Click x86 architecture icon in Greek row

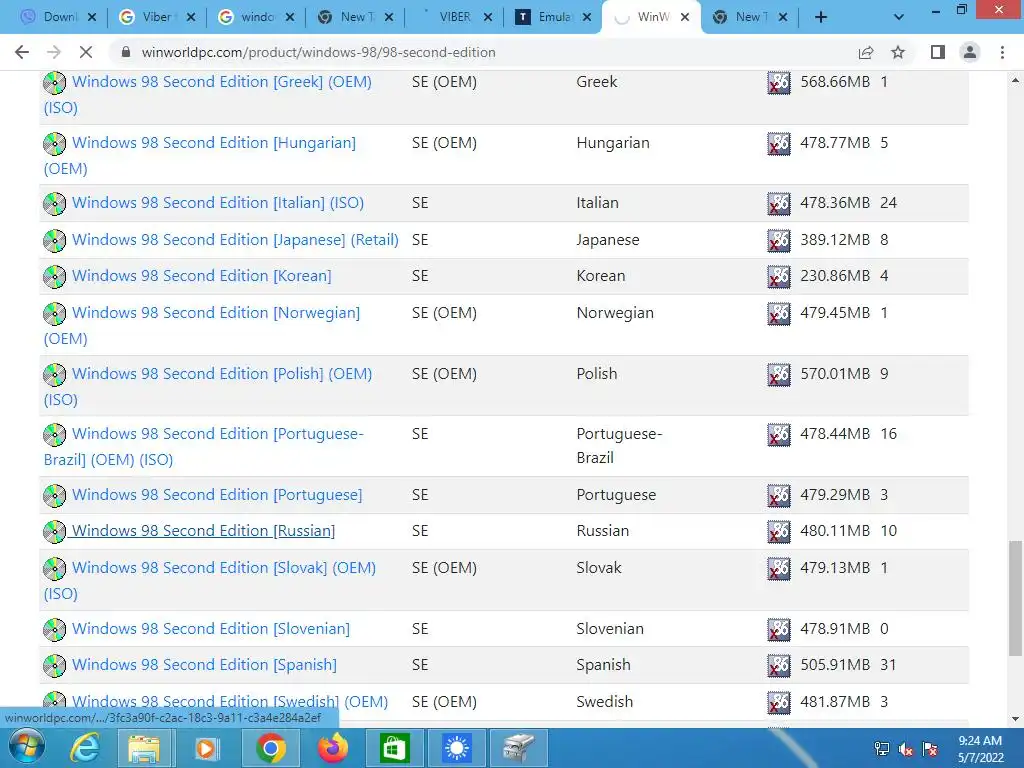pos(778,83)
